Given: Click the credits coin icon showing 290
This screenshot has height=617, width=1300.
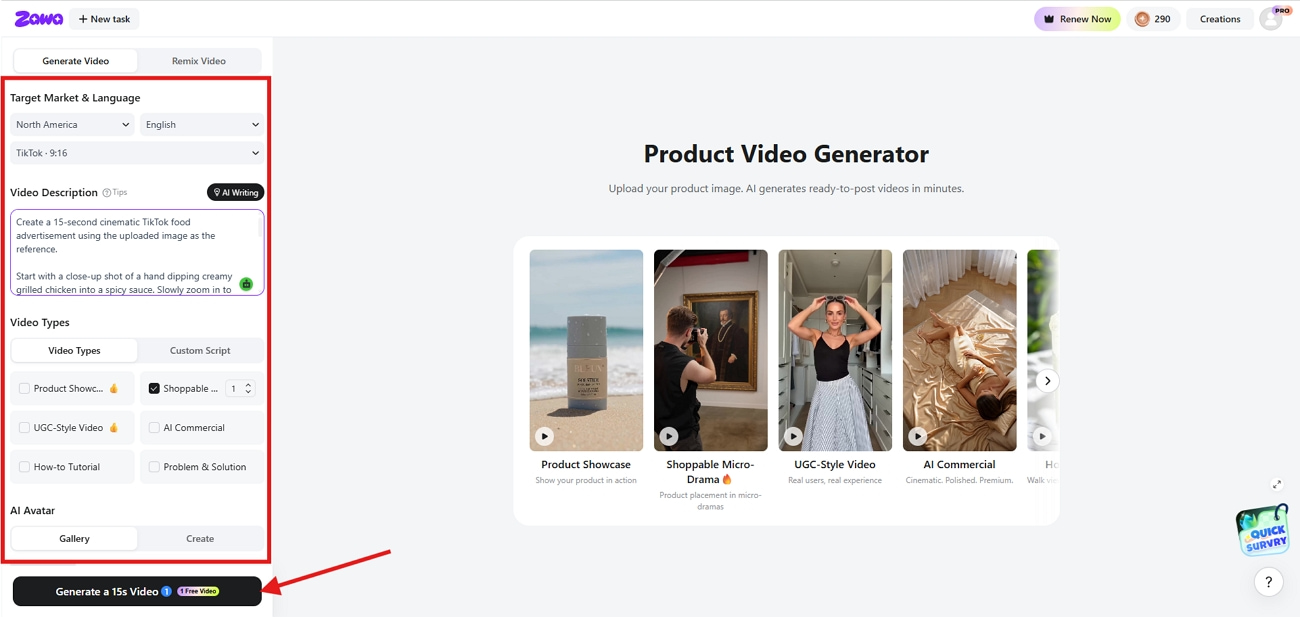Looking at the screenshot, I should (1142, 19).
